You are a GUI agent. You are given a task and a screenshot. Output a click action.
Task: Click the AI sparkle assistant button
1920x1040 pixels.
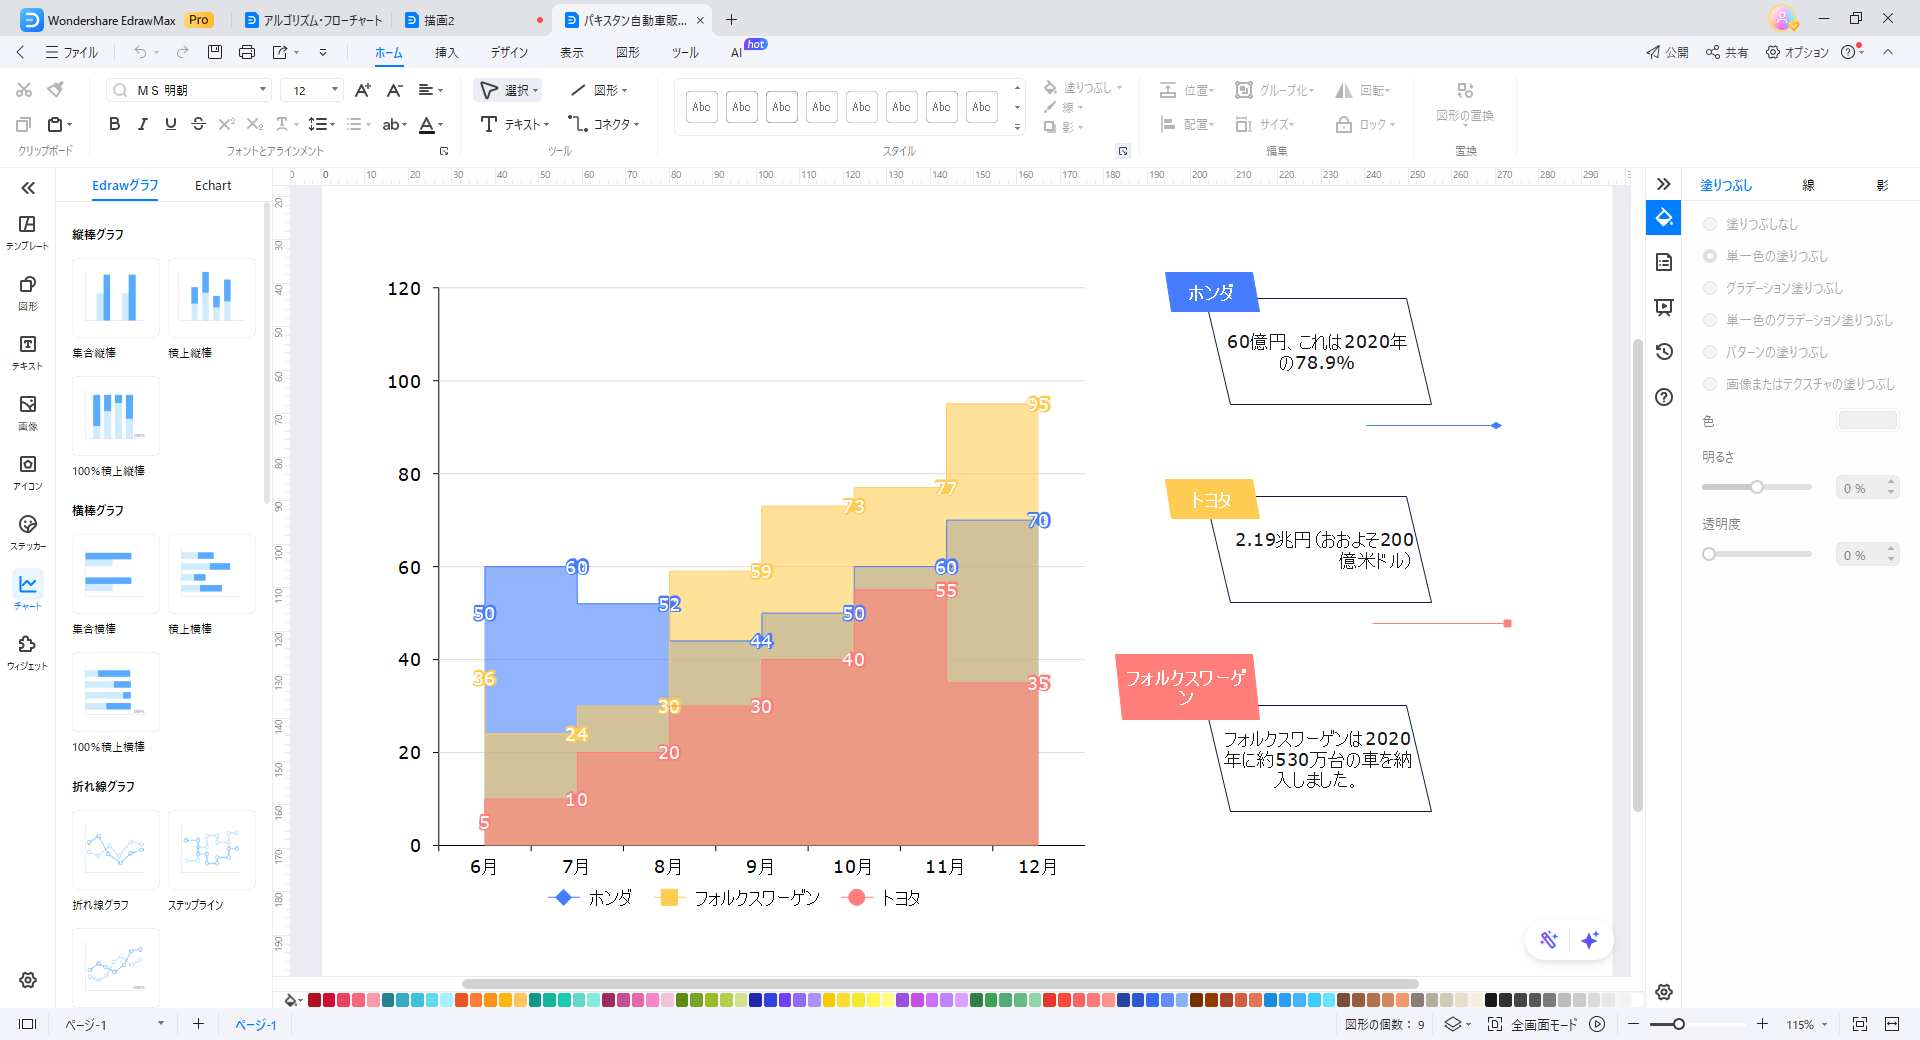click(1590, 940)
